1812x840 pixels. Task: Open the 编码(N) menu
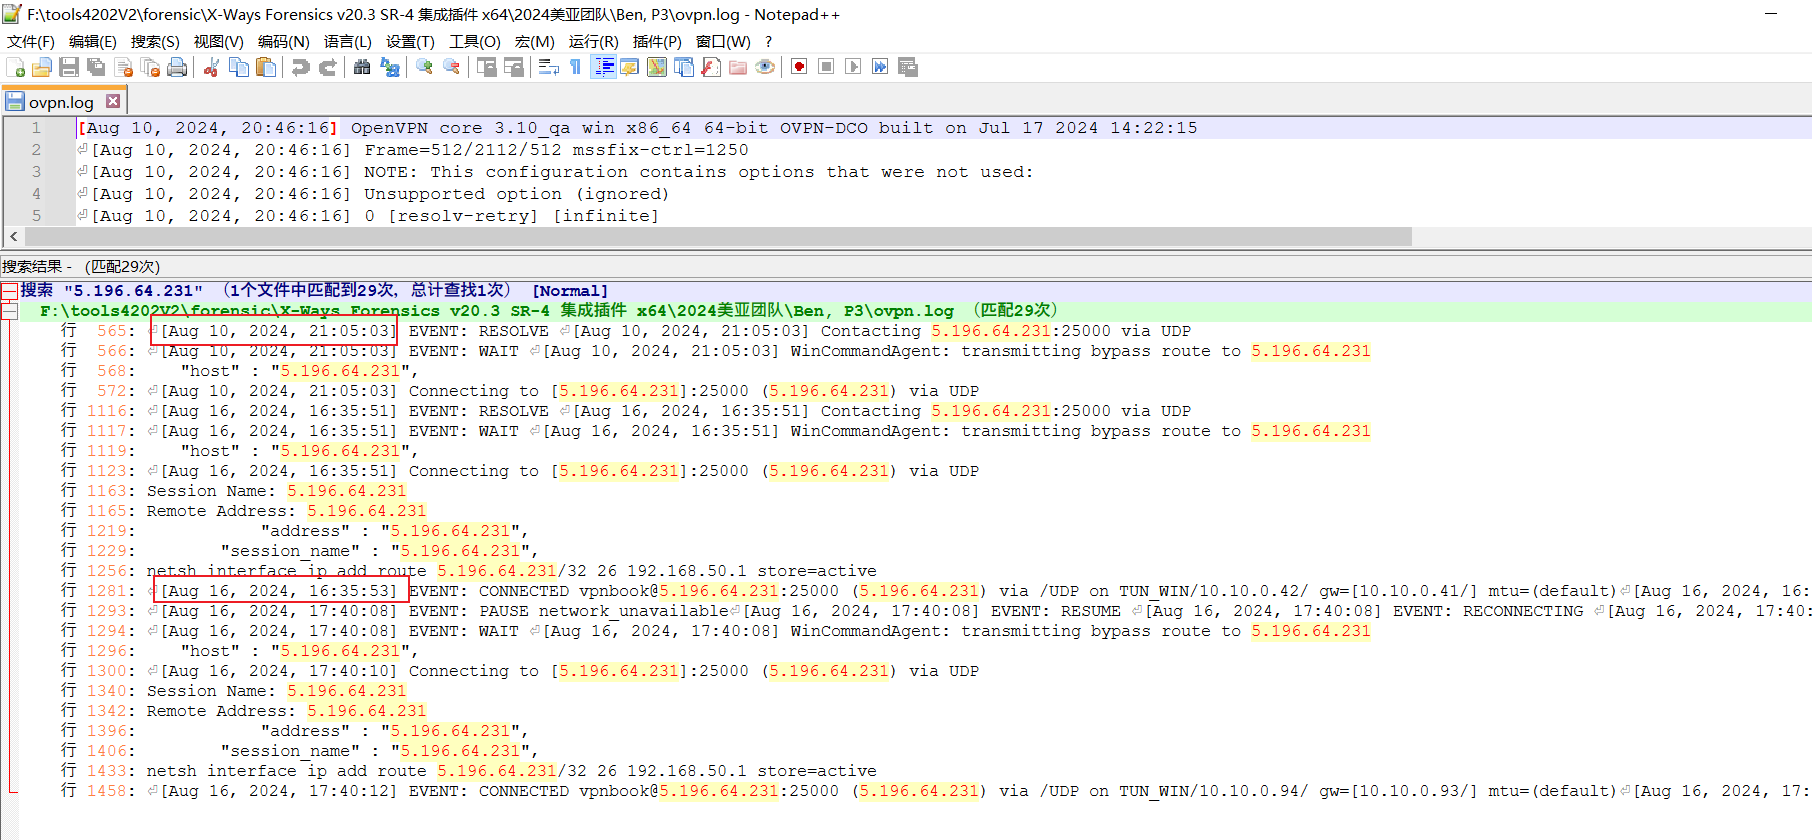(284, 41)
